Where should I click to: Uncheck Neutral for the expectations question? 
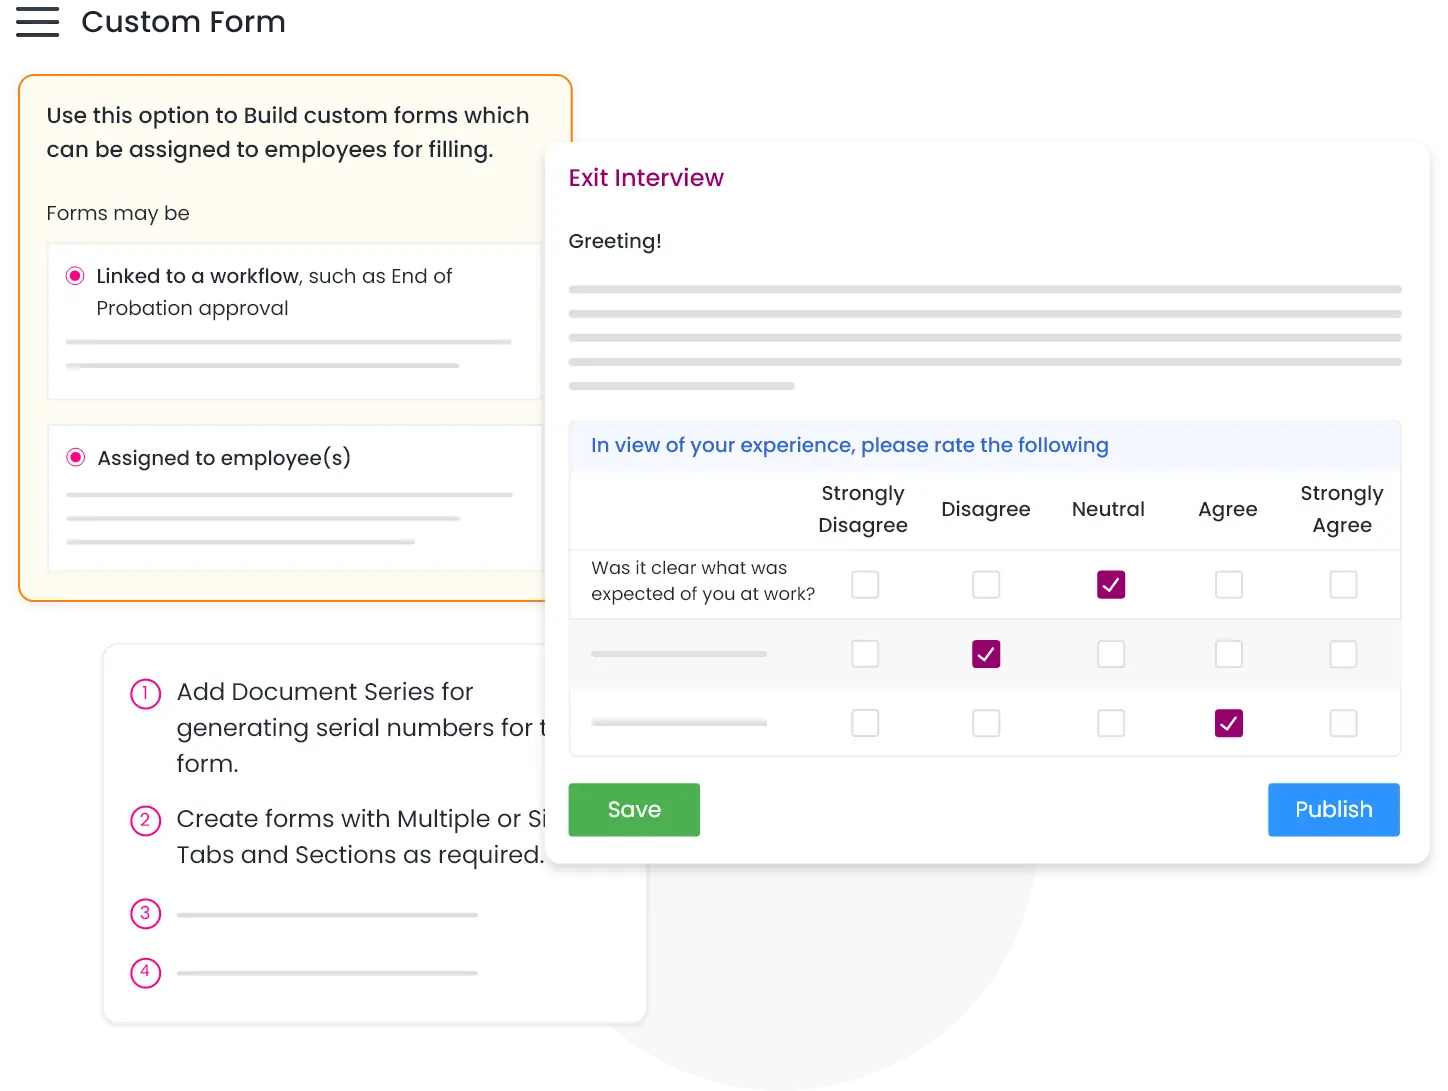pos(1110,585)
